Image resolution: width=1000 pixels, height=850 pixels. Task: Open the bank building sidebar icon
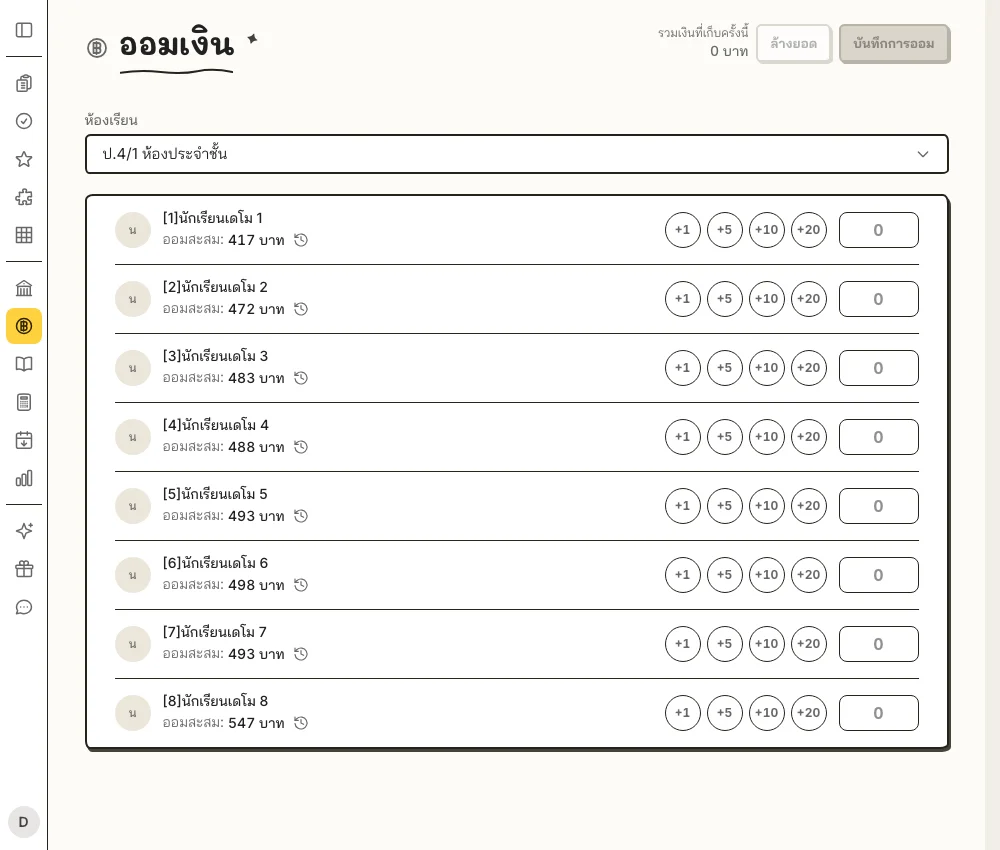point(24,288)
